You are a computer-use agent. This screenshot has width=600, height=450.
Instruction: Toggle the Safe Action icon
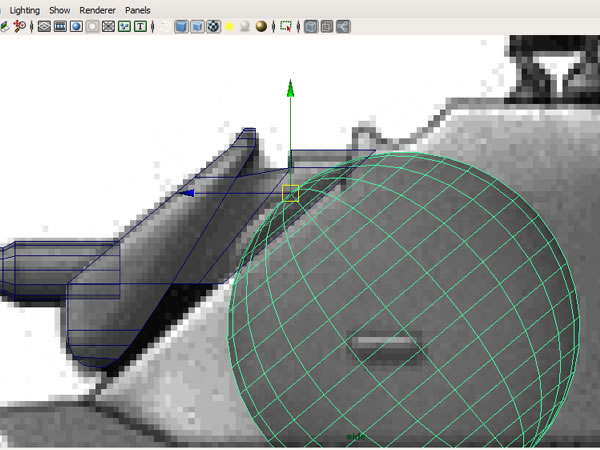coord(124,26)
